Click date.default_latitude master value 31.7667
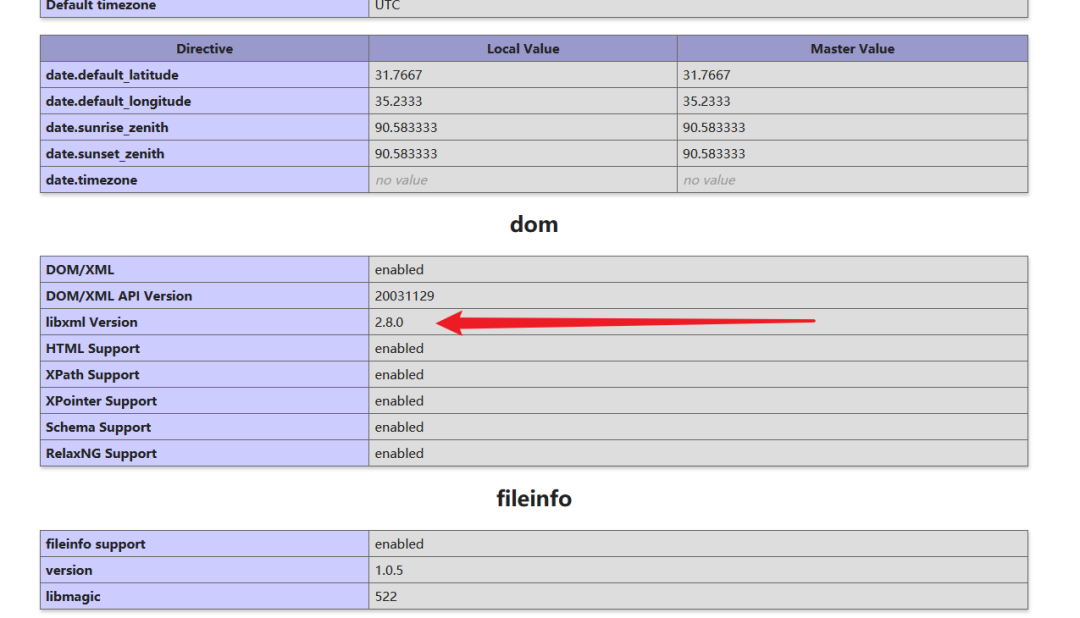 coord(706,75)
